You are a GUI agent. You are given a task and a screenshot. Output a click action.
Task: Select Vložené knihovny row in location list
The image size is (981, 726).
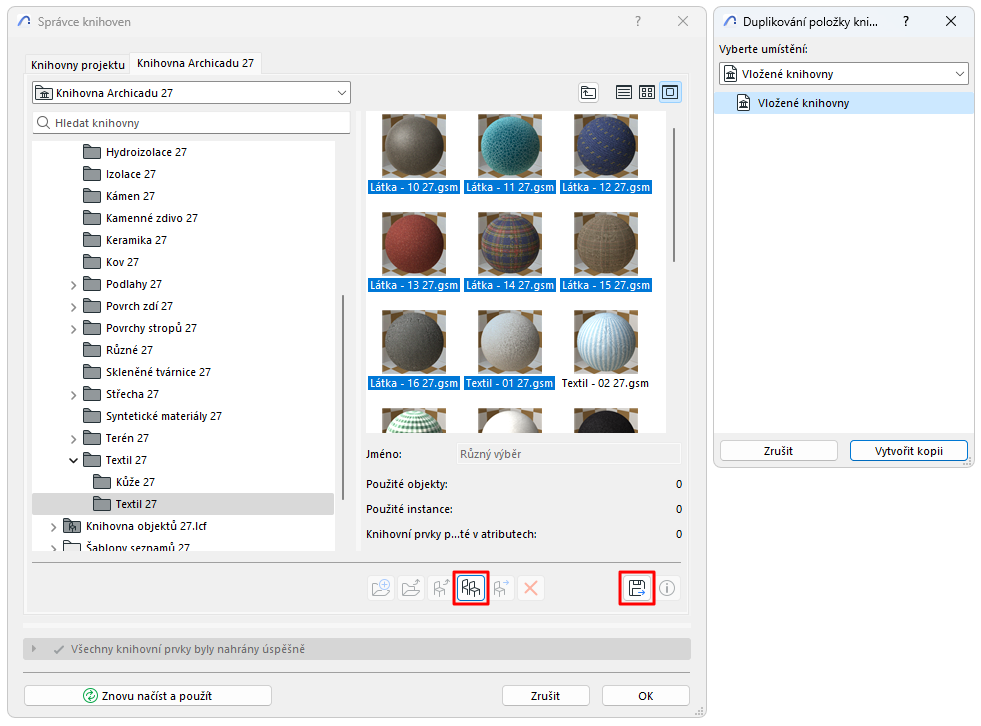tap(843, 103)
